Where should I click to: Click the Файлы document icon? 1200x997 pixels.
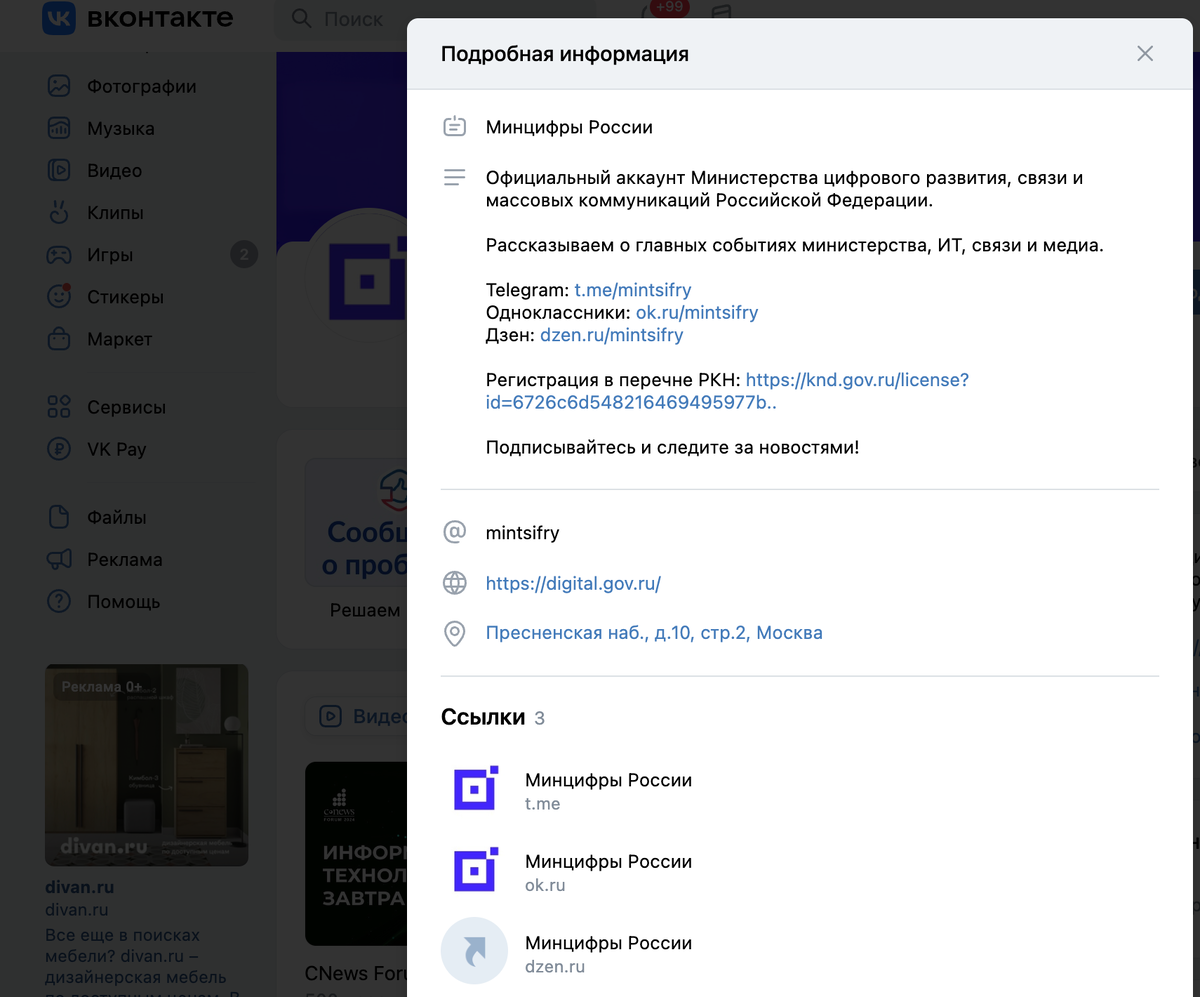59,517
